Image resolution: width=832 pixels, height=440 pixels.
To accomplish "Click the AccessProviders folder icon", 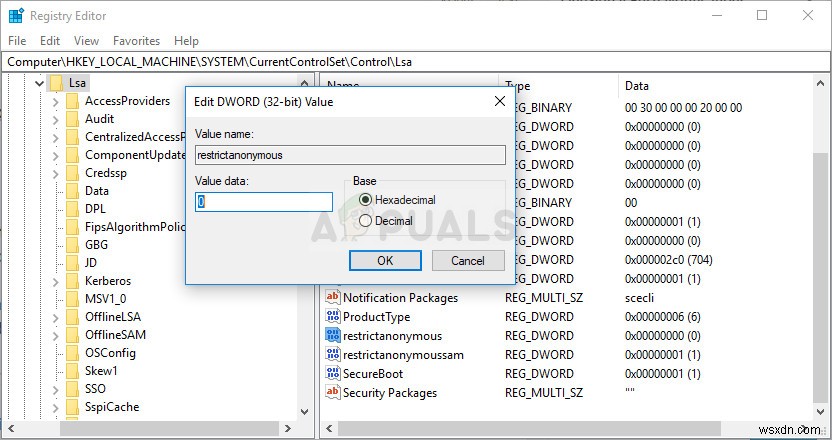I will point(73,101).
